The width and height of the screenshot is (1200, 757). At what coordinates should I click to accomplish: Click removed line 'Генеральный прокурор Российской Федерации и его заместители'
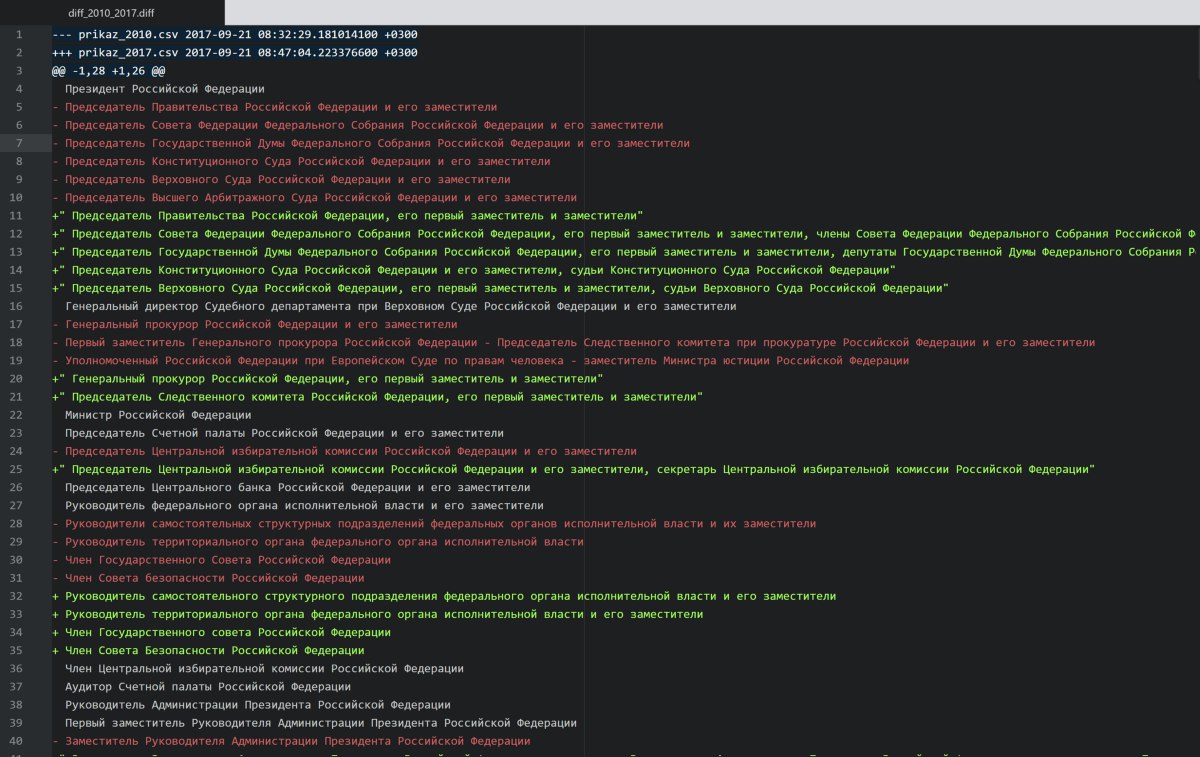pos(255,324)
